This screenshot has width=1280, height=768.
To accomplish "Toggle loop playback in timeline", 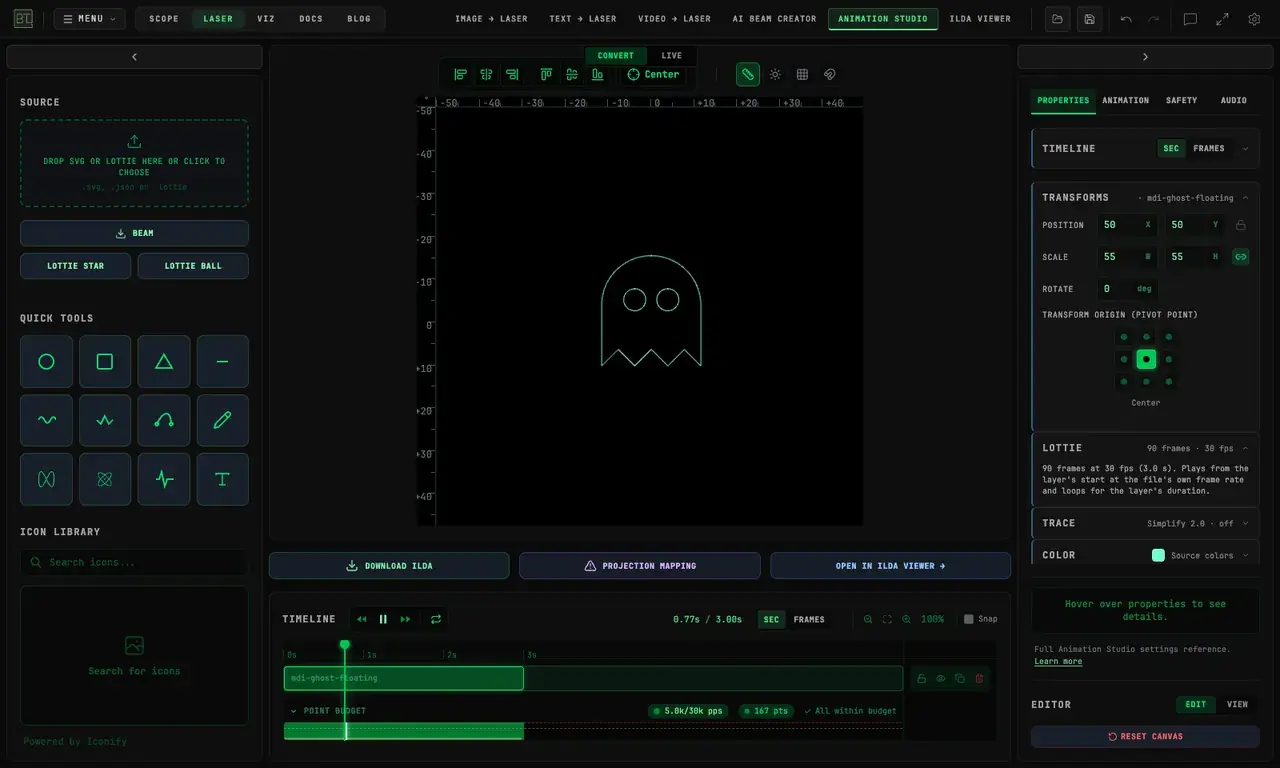I will point(436,619).
